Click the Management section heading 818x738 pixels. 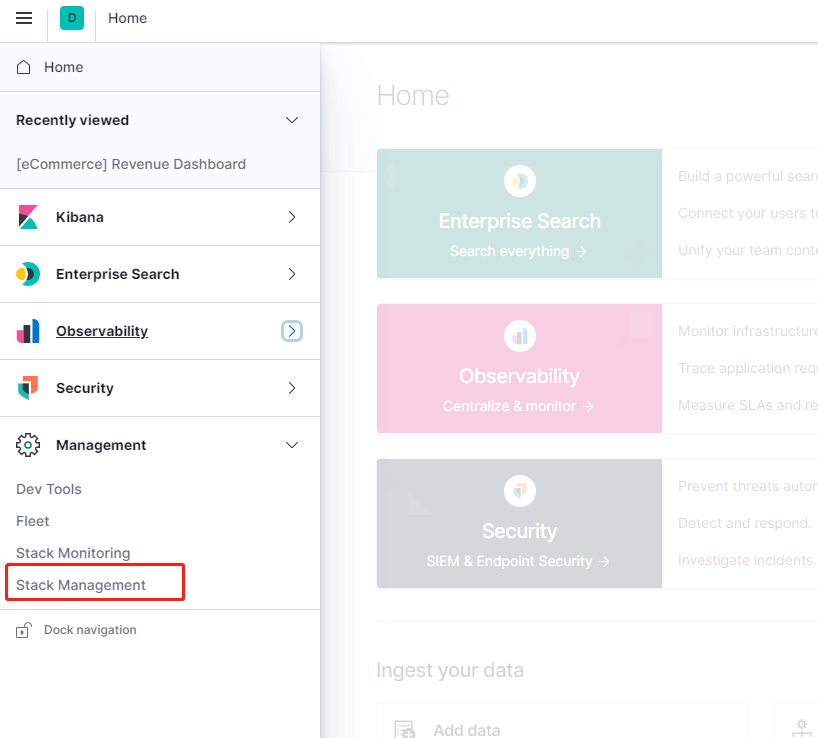tap(101, 445)
